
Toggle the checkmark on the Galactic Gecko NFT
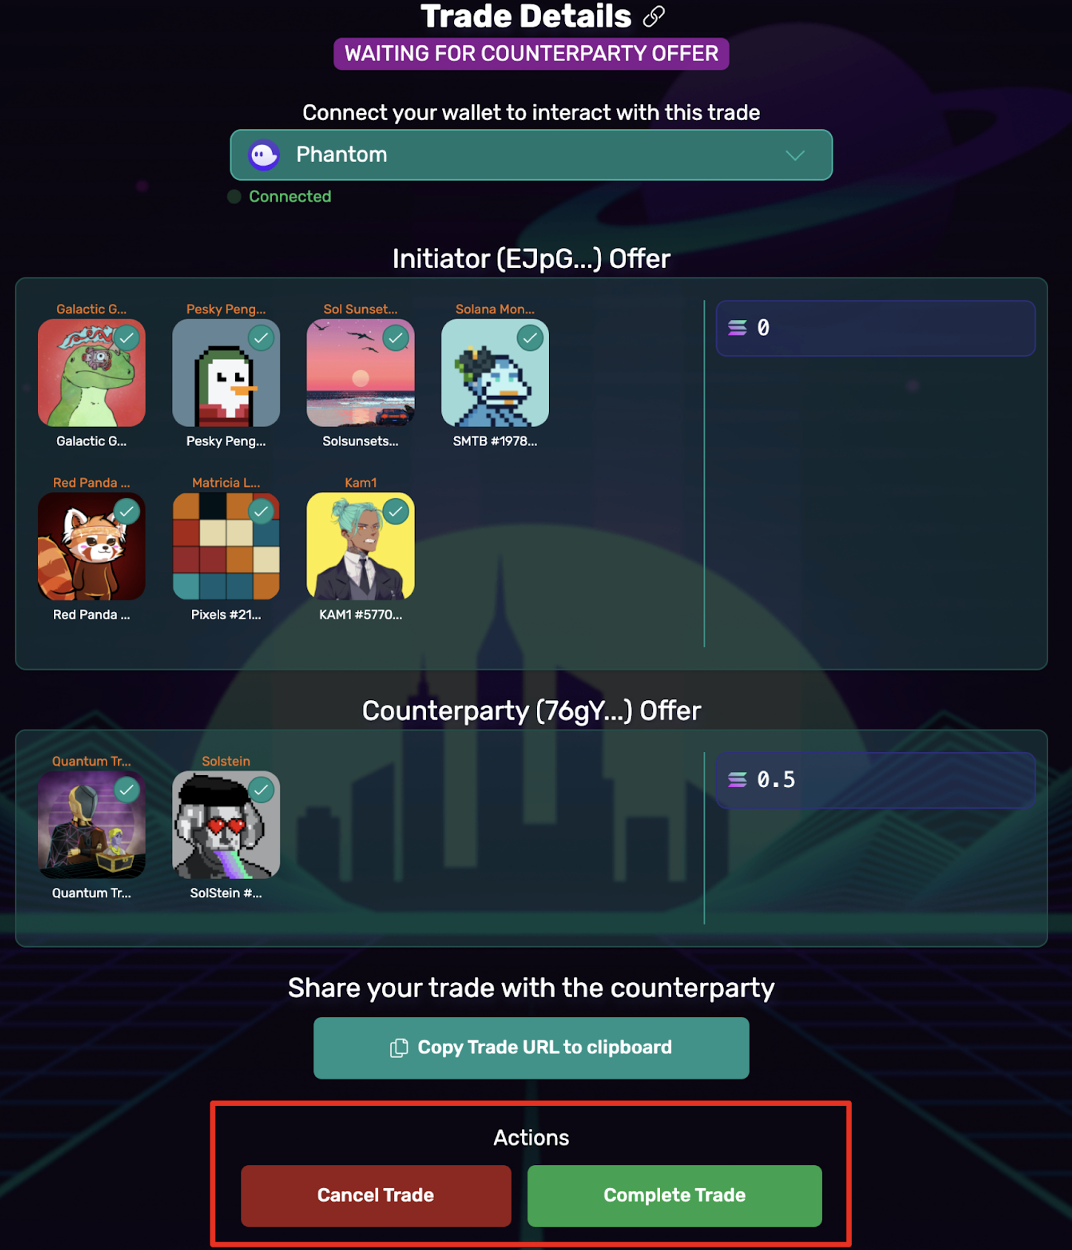tap(126, 338)
